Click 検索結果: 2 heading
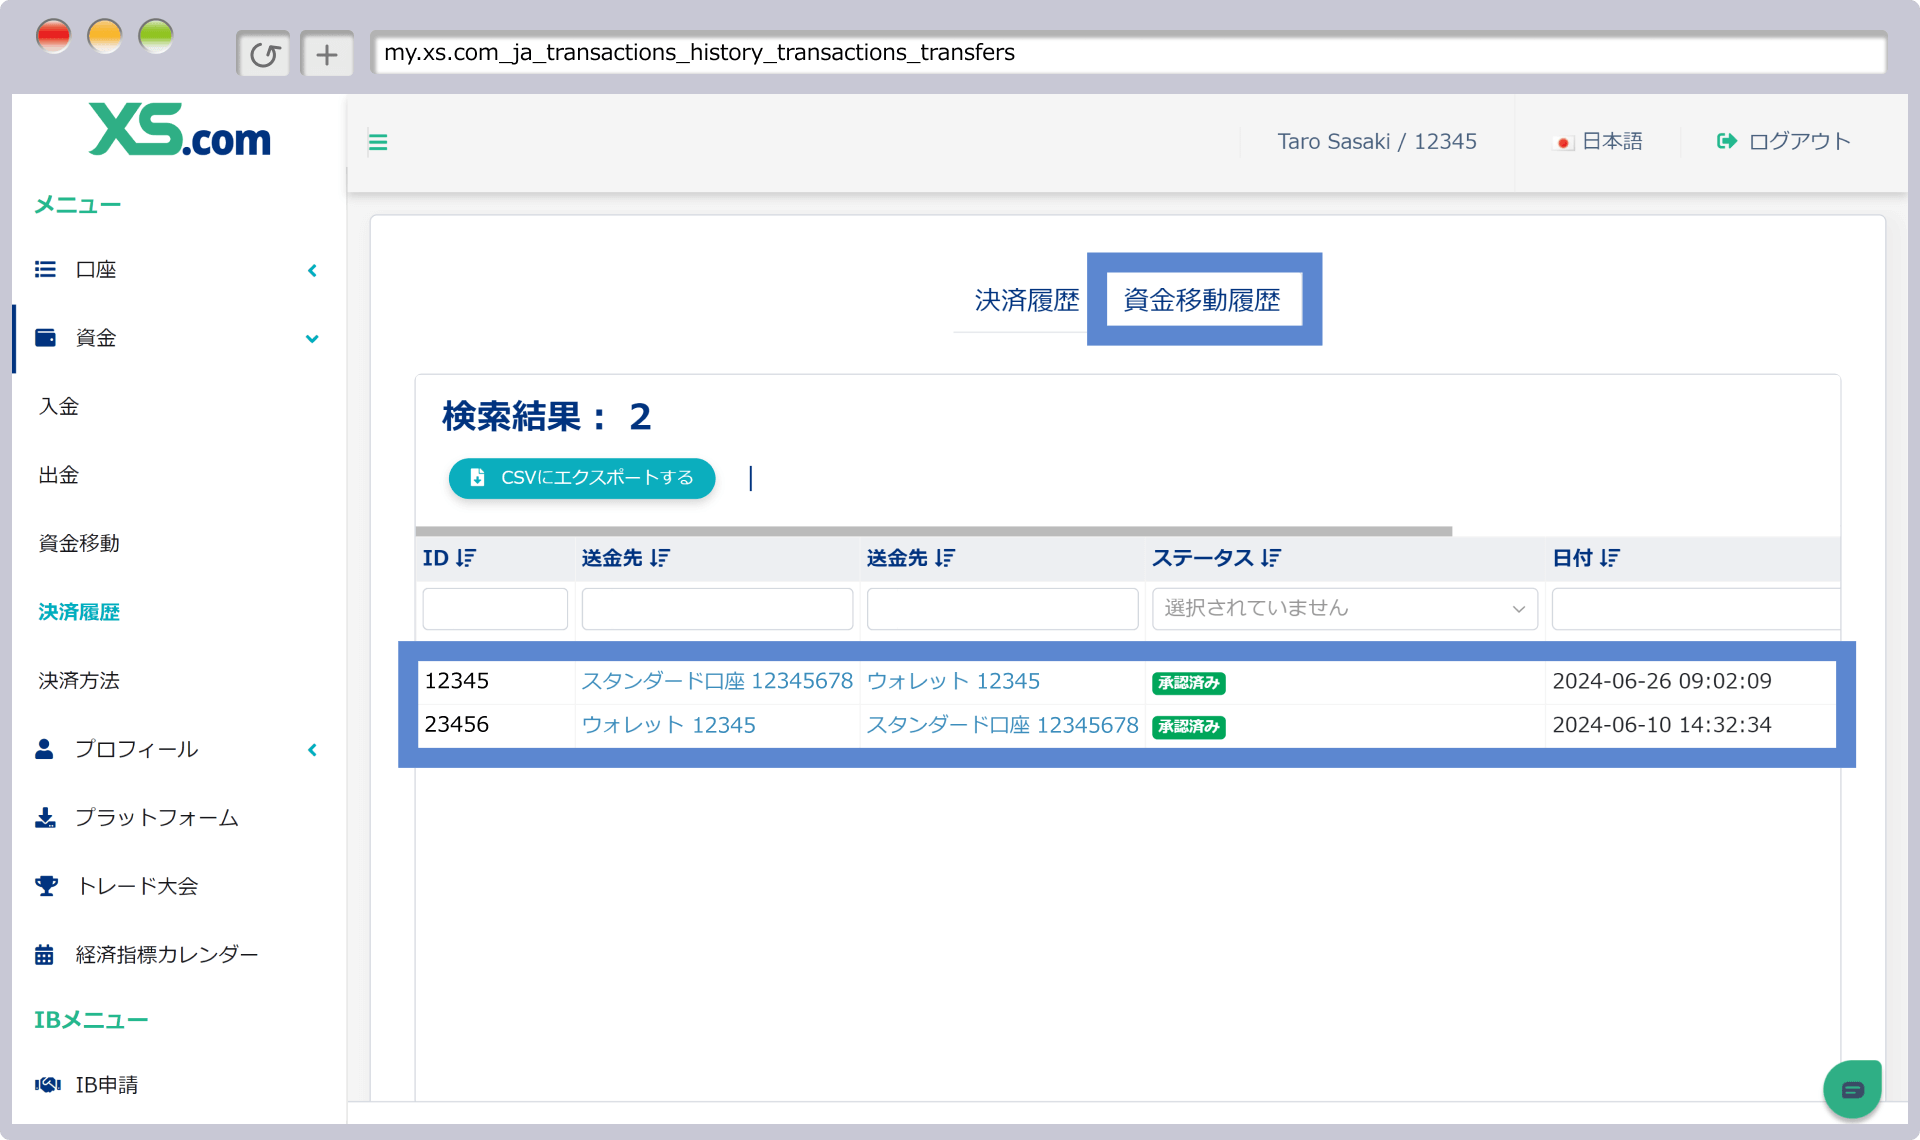The image size is (1920, 1140). [547, 416]
